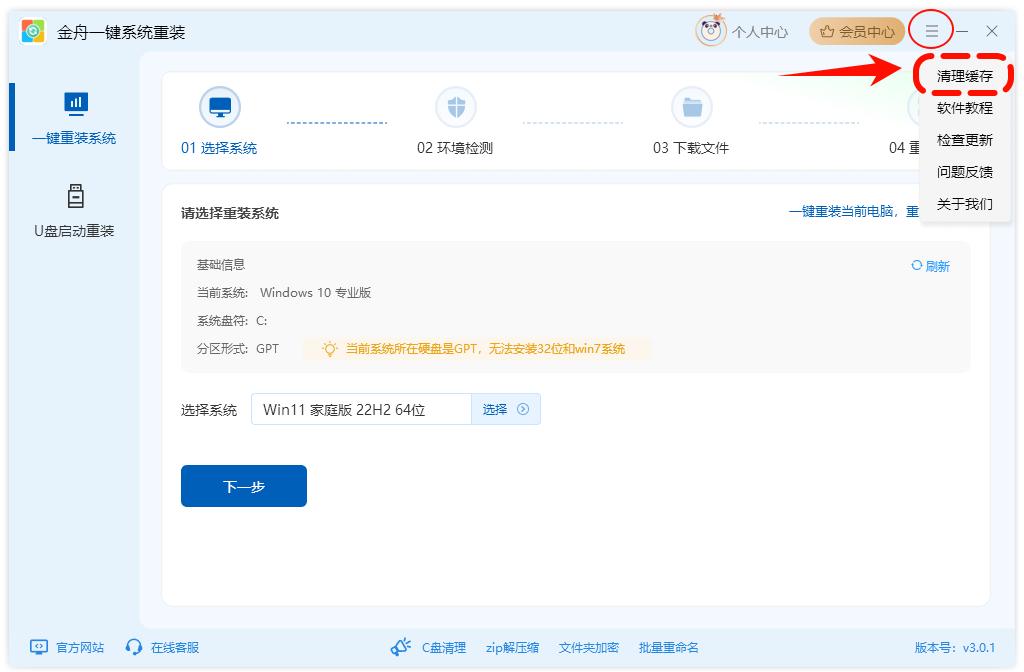
Task: Open 软件教程 from the menu
Action: 964,108
